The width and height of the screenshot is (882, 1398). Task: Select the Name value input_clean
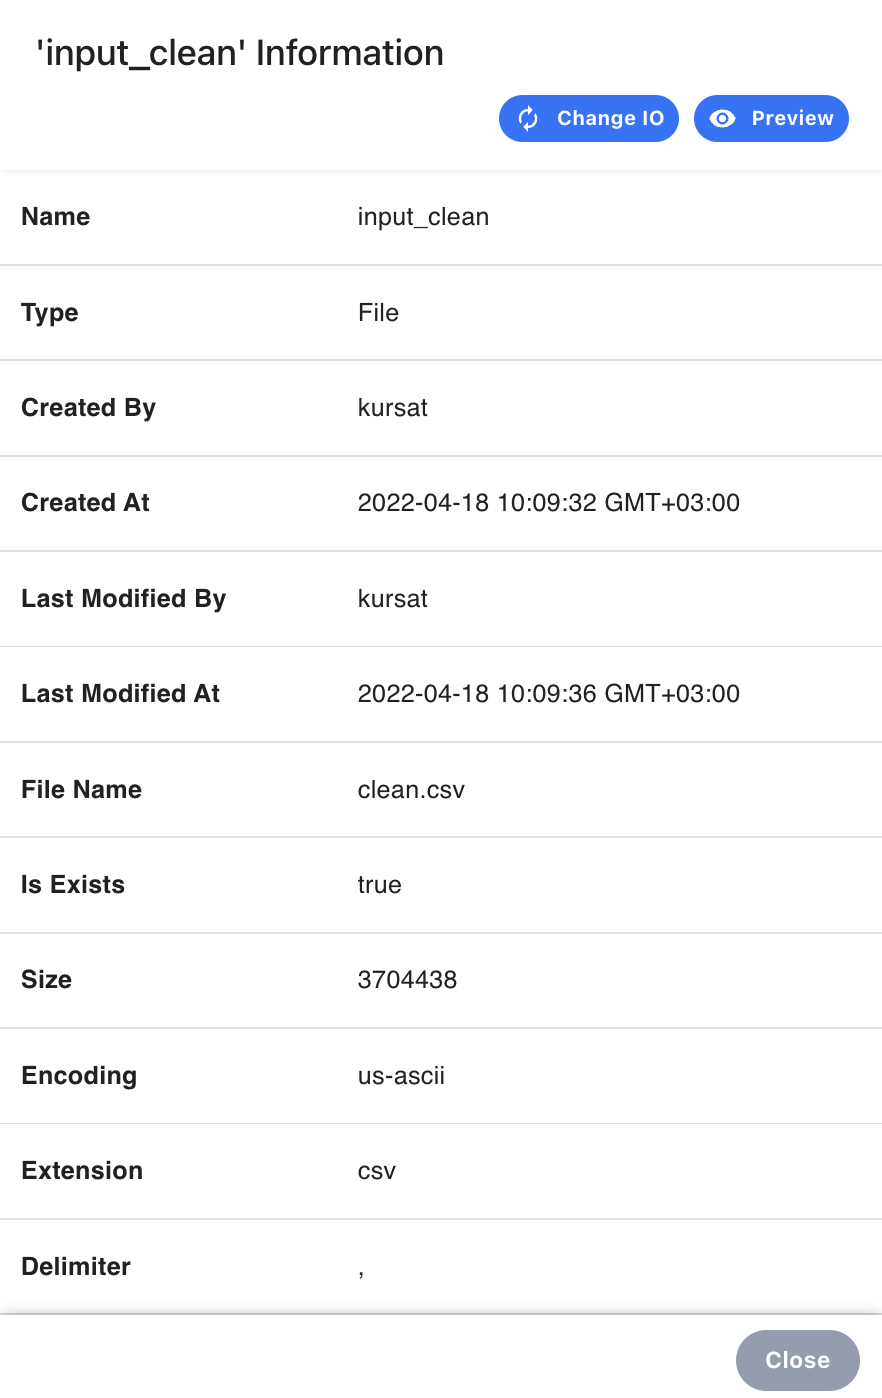click(x=423, y=218)
